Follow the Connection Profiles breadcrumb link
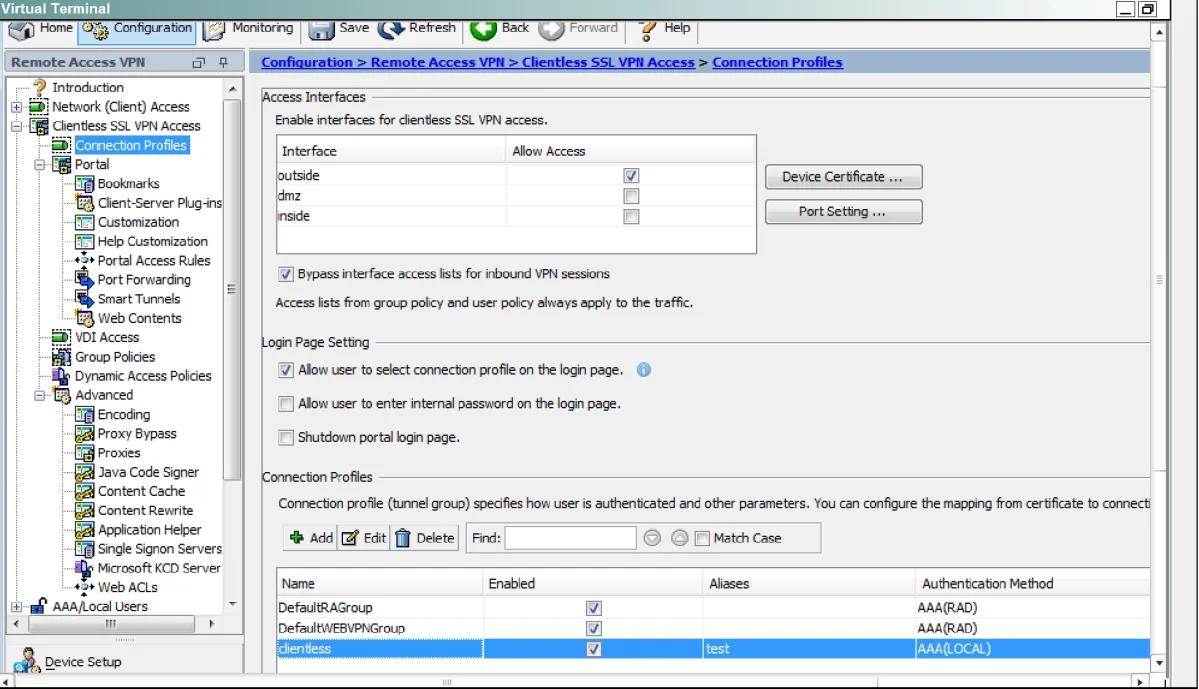The height and width of the screenshot is (689, 1199). pos(777,63)
